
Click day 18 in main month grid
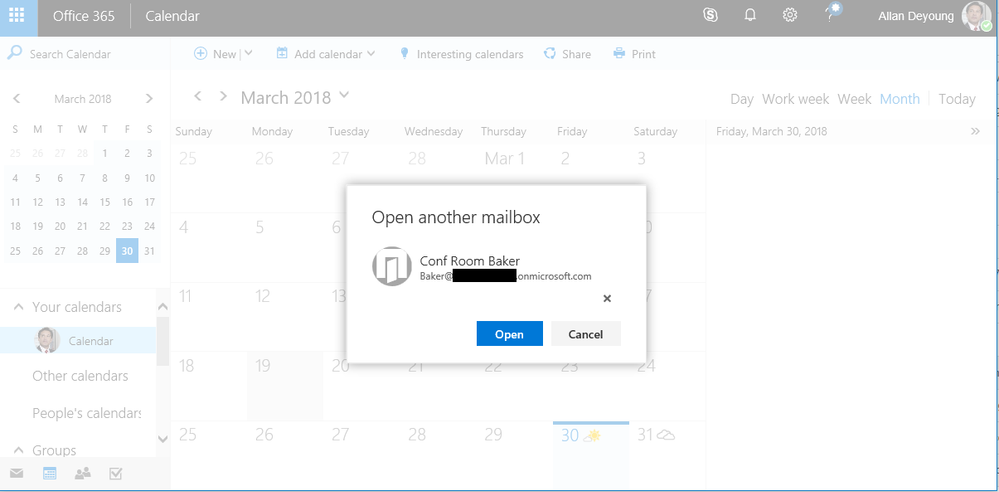[x=209, y=386]
